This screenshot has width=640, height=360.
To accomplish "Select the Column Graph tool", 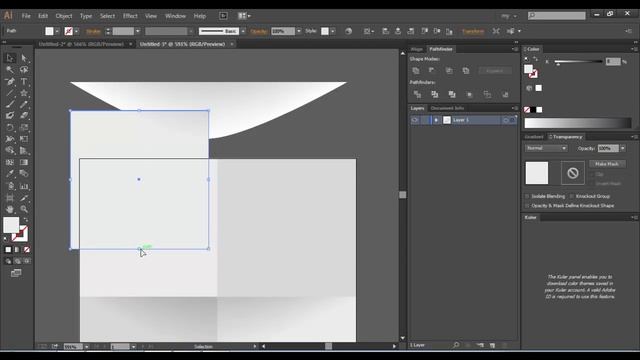I will 24,186.
